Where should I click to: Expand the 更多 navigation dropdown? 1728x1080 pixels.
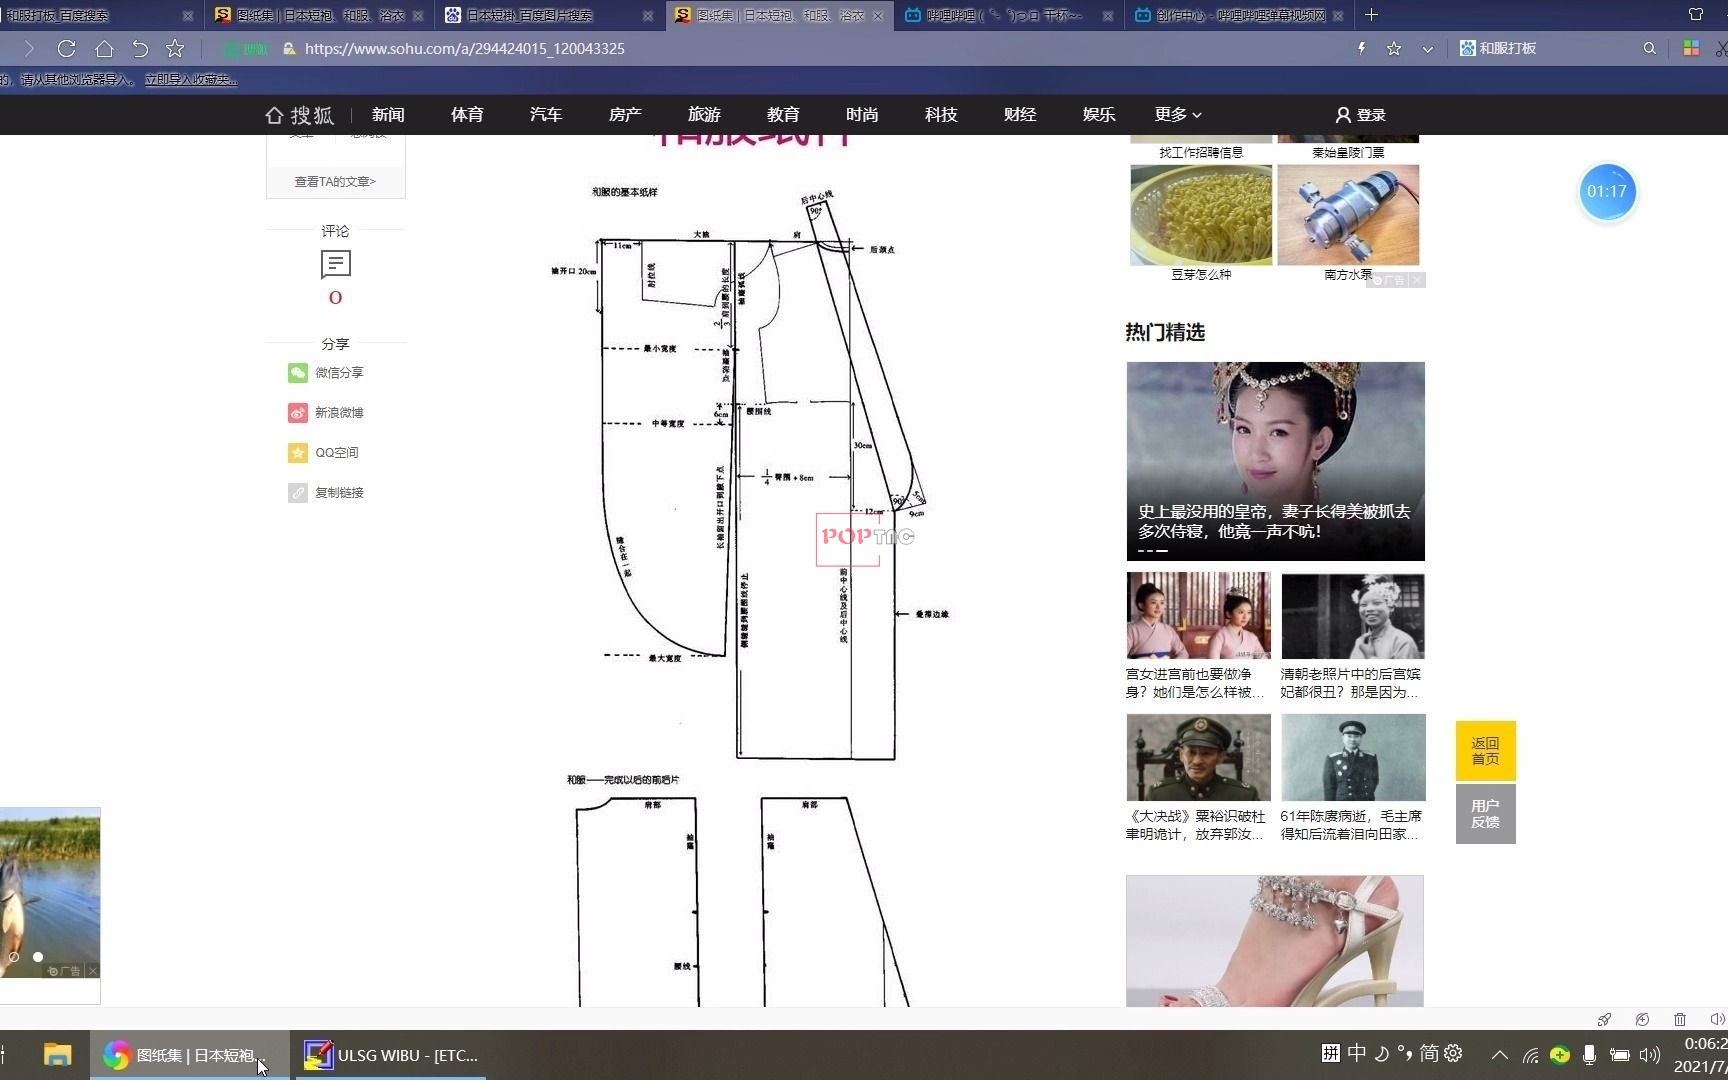[1177, 115]
